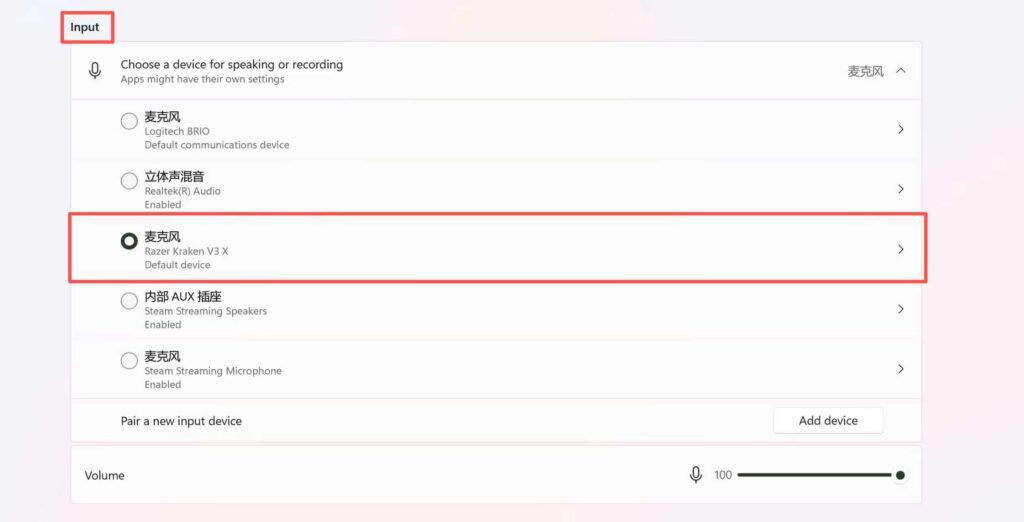This screenshot has width=1024, height=522.
Task: Click the Razer Kraken V3 X device name
Action: (186, 251)
